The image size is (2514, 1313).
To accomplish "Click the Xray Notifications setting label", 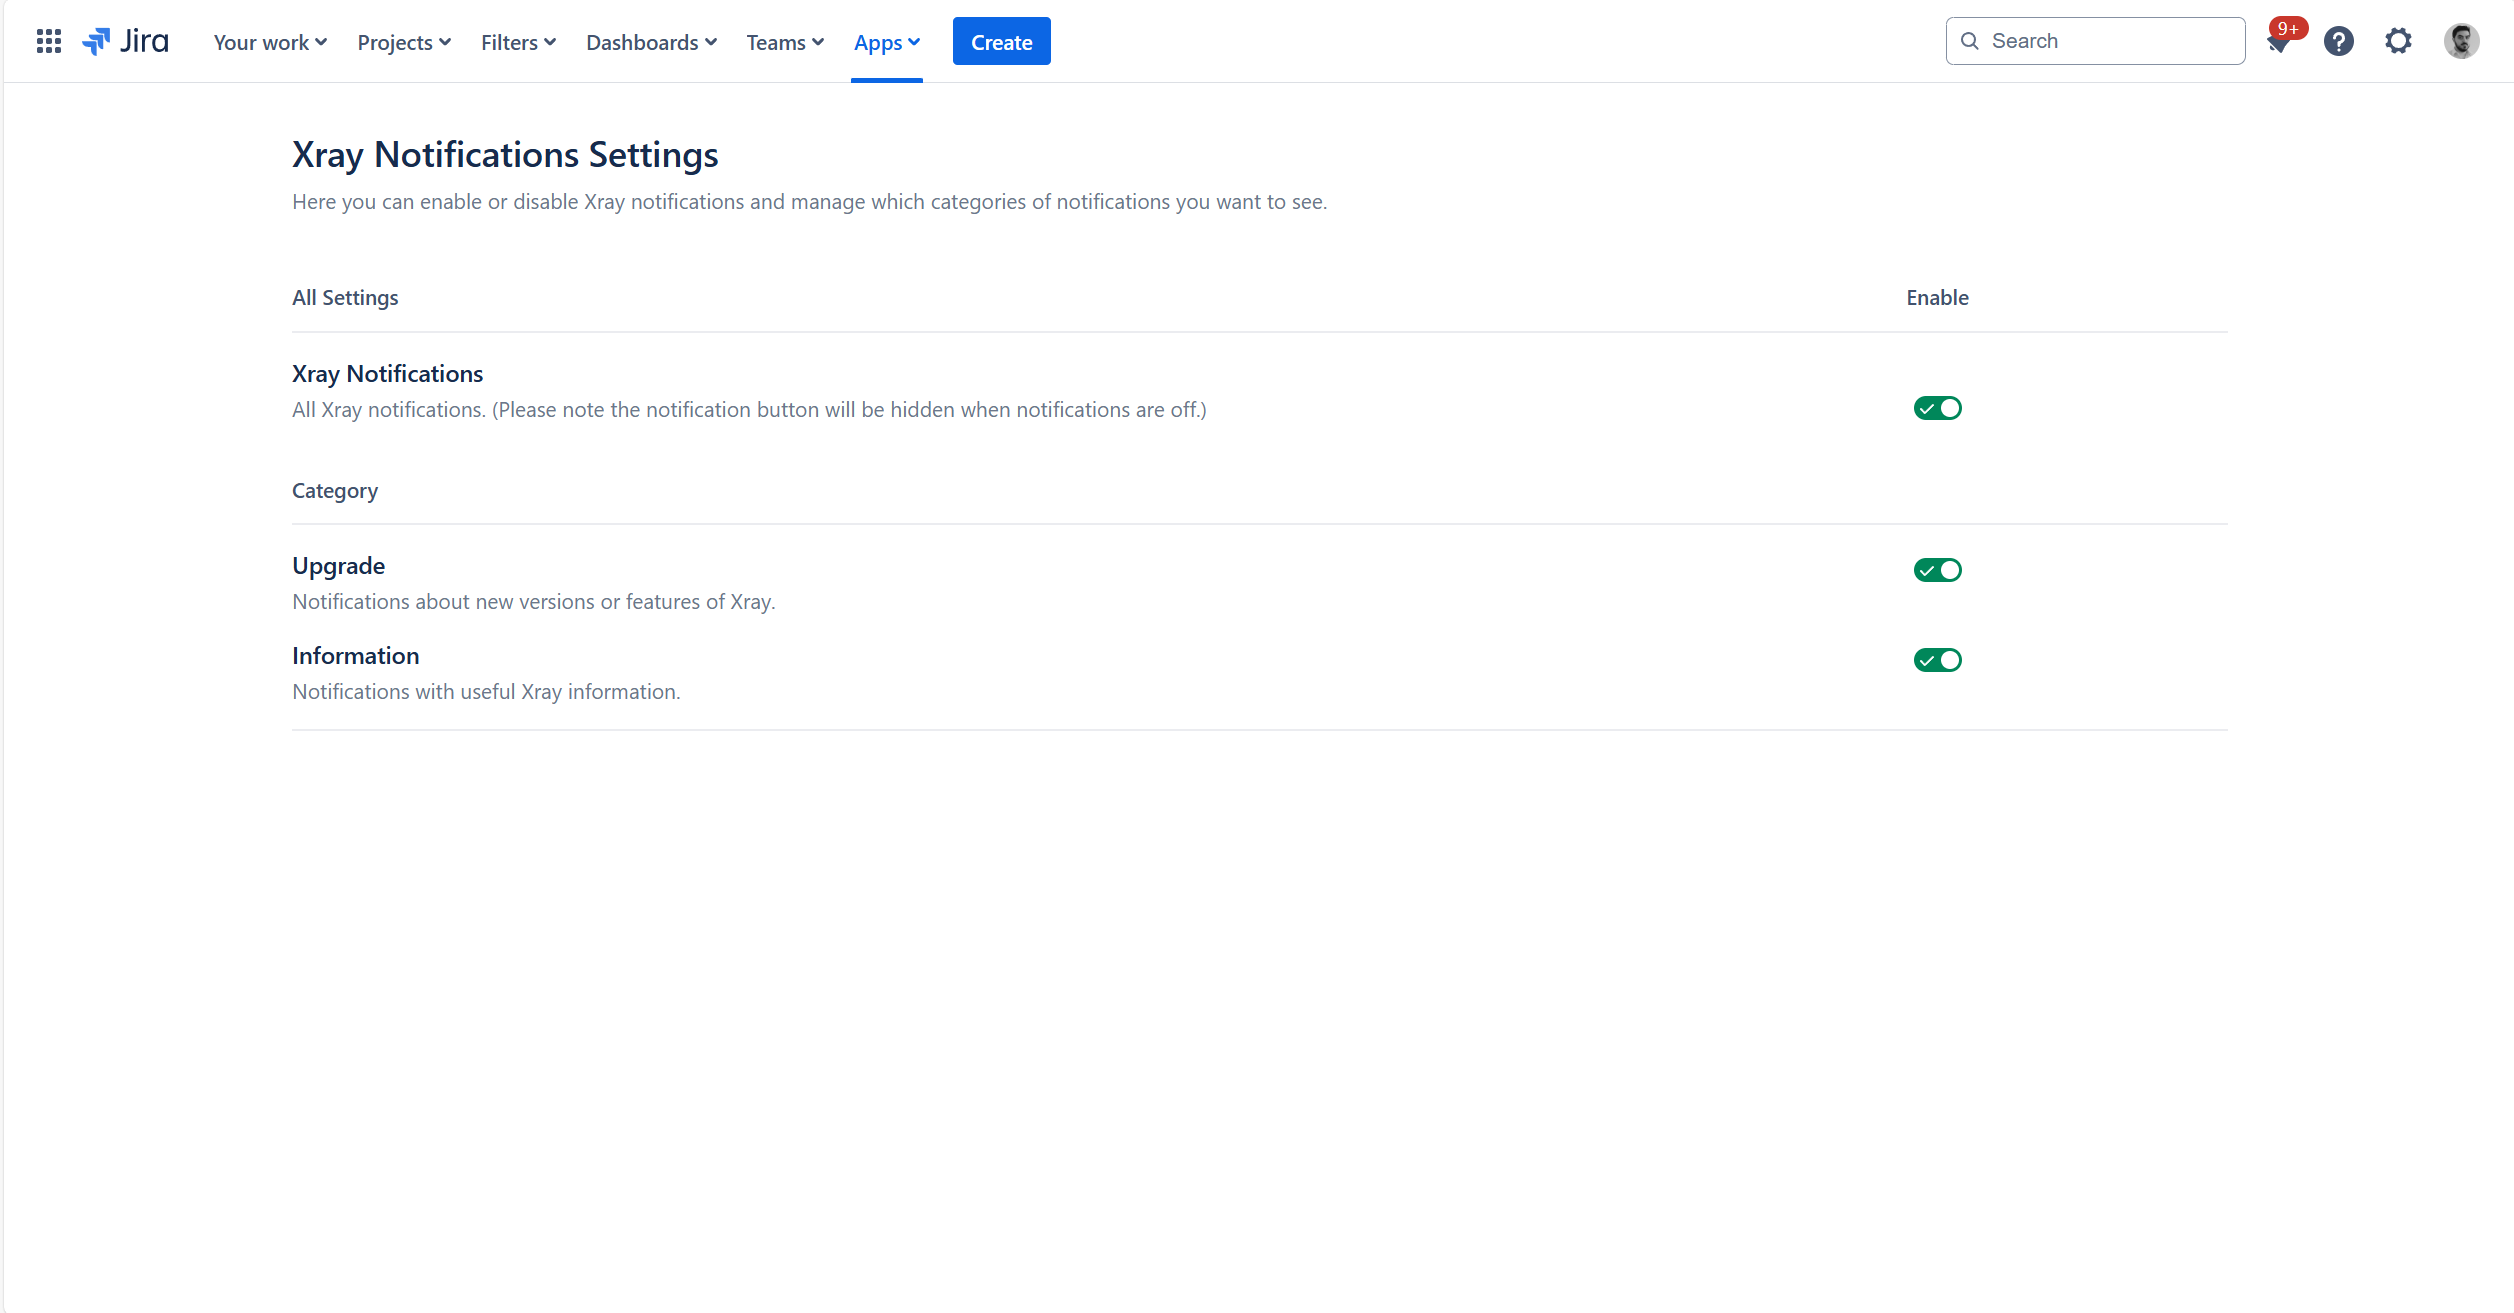I will click(387, 374).
